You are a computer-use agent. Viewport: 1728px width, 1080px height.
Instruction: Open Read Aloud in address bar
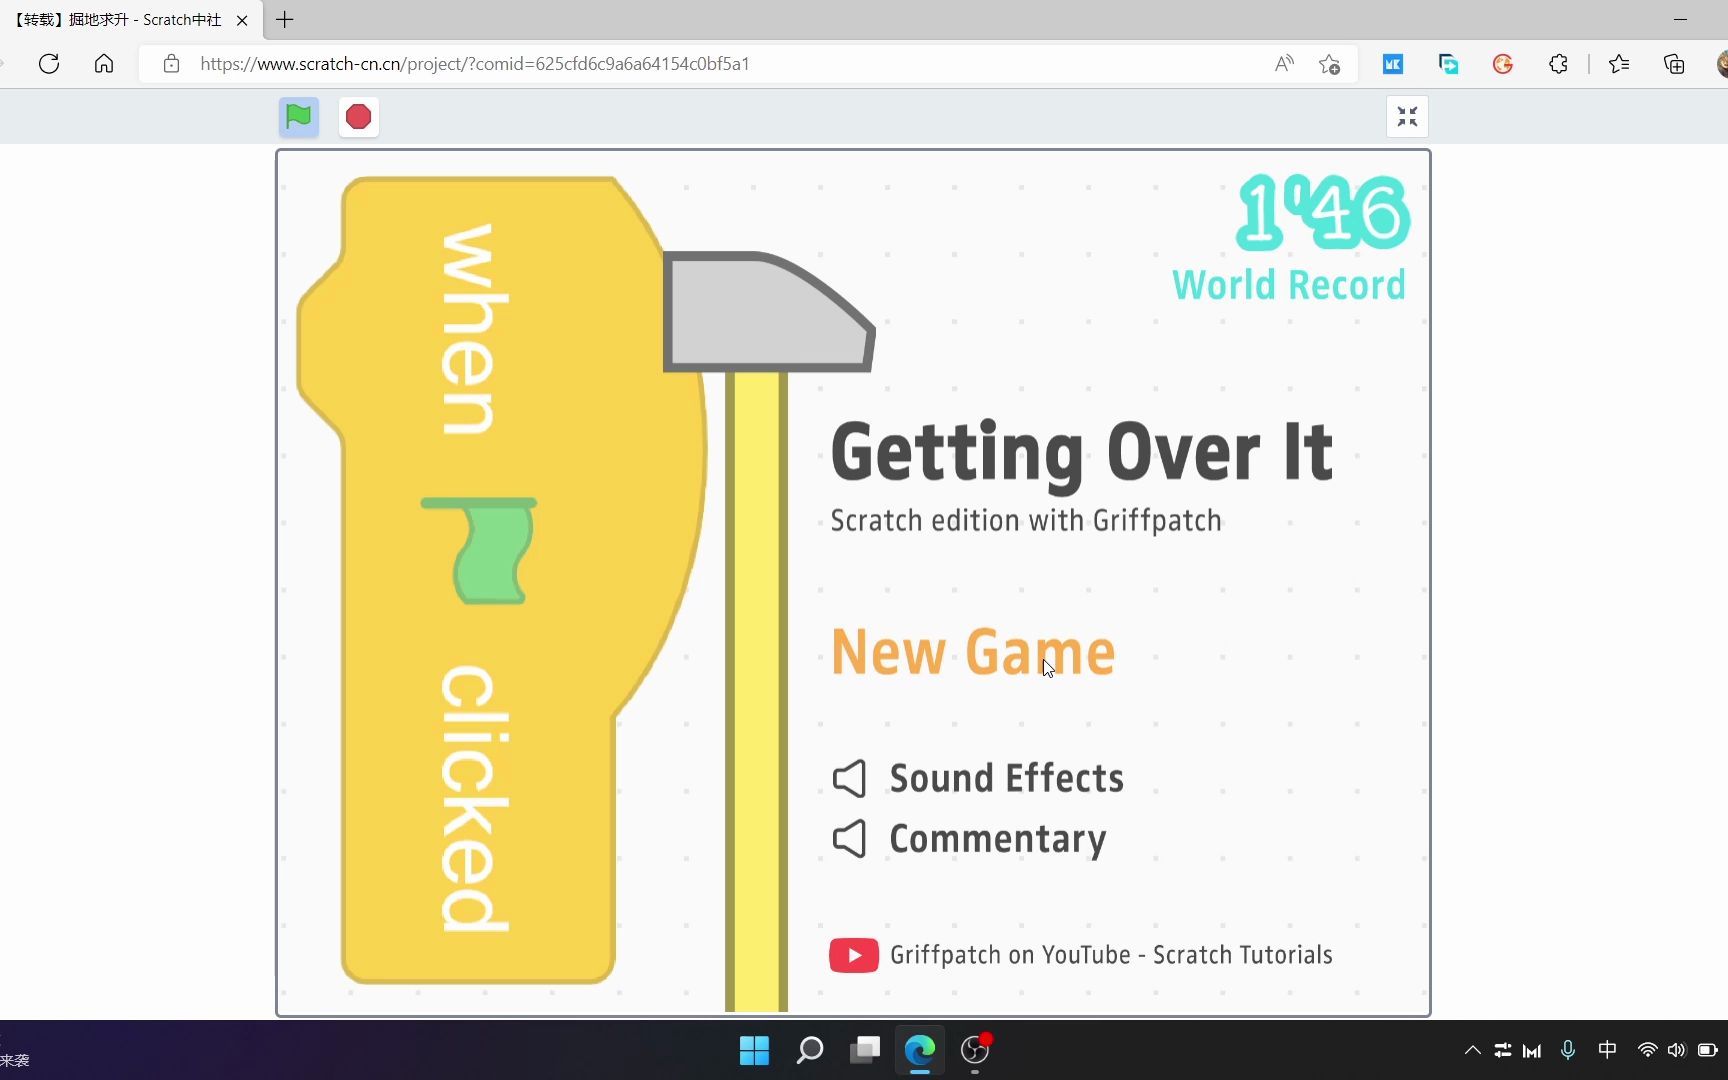[1284, 64]
